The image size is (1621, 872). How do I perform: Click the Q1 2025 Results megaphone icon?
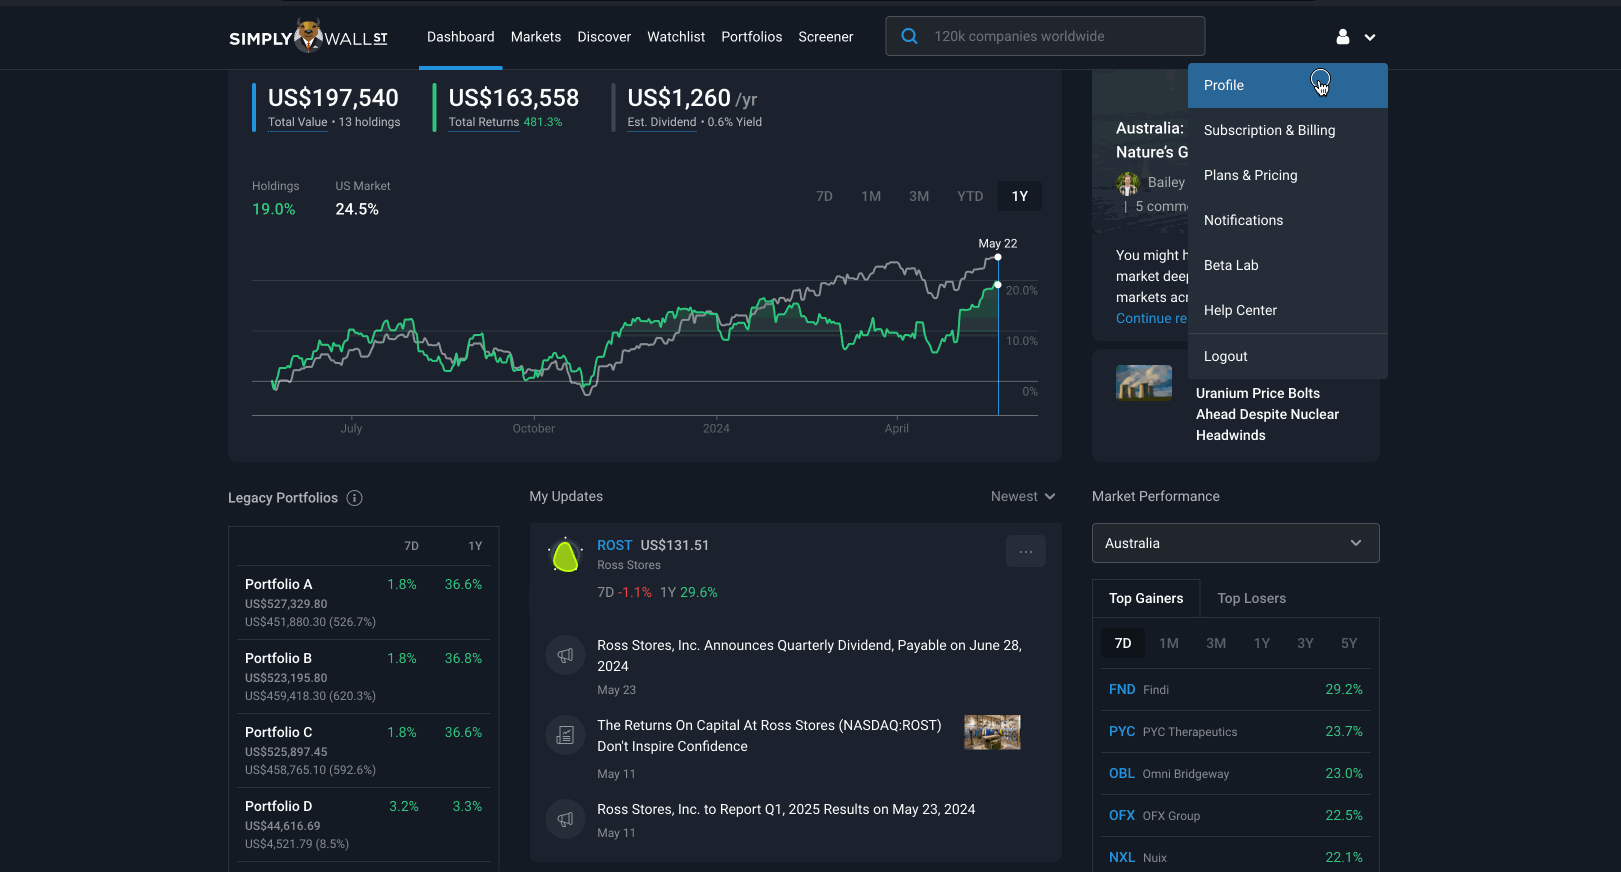coord(565,819)
